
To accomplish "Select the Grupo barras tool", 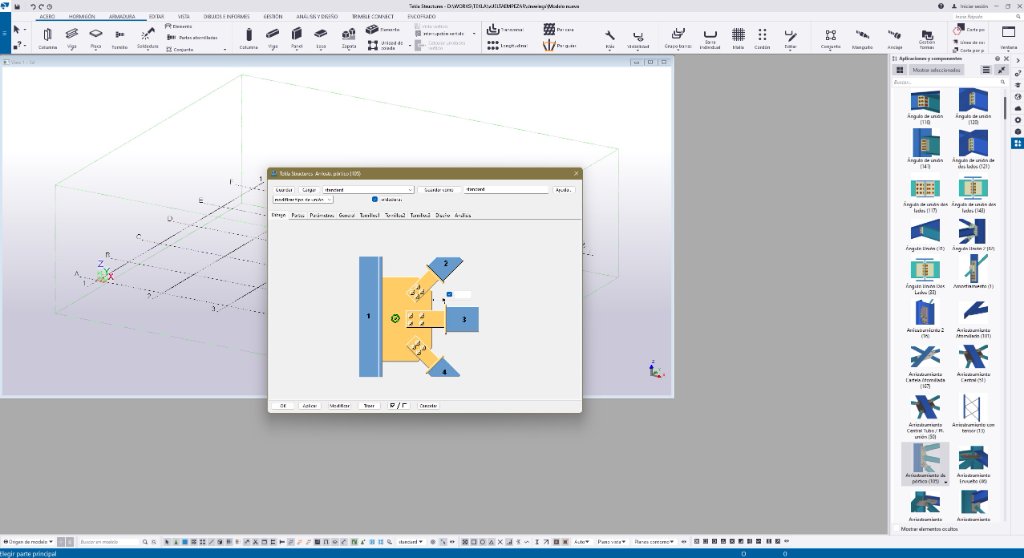I will (x=678, y=38).
